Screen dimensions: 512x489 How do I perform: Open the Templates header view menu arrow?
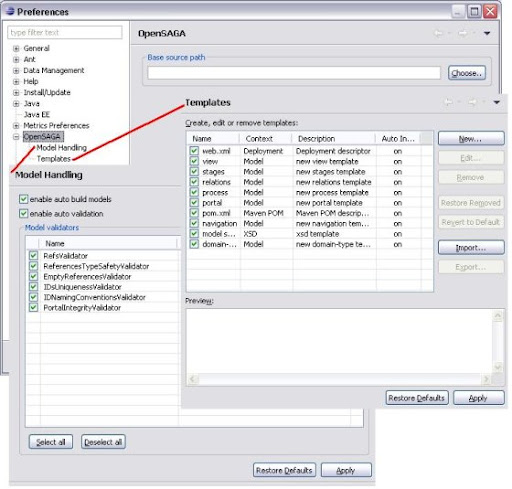497,102
